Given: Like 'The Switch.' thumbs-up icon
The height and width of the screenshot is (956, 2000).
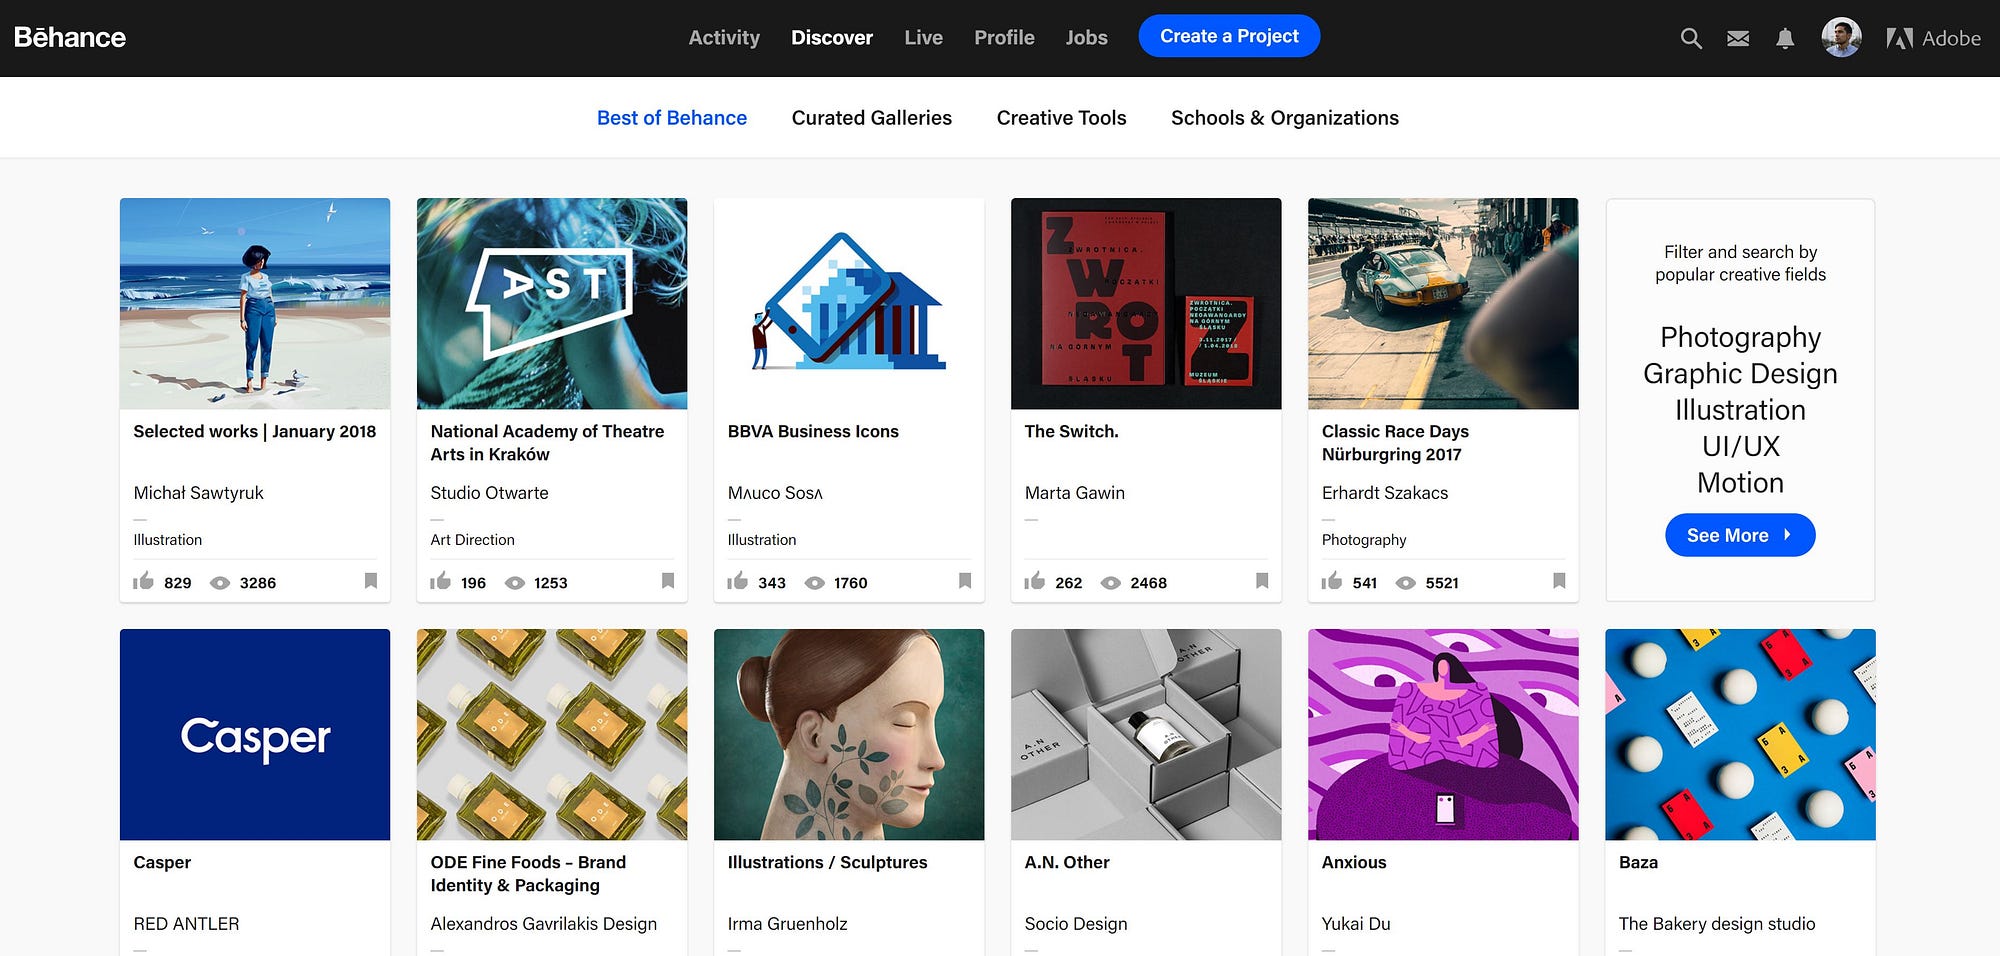Looking at the screenshot, I should tap(1034, 581).
